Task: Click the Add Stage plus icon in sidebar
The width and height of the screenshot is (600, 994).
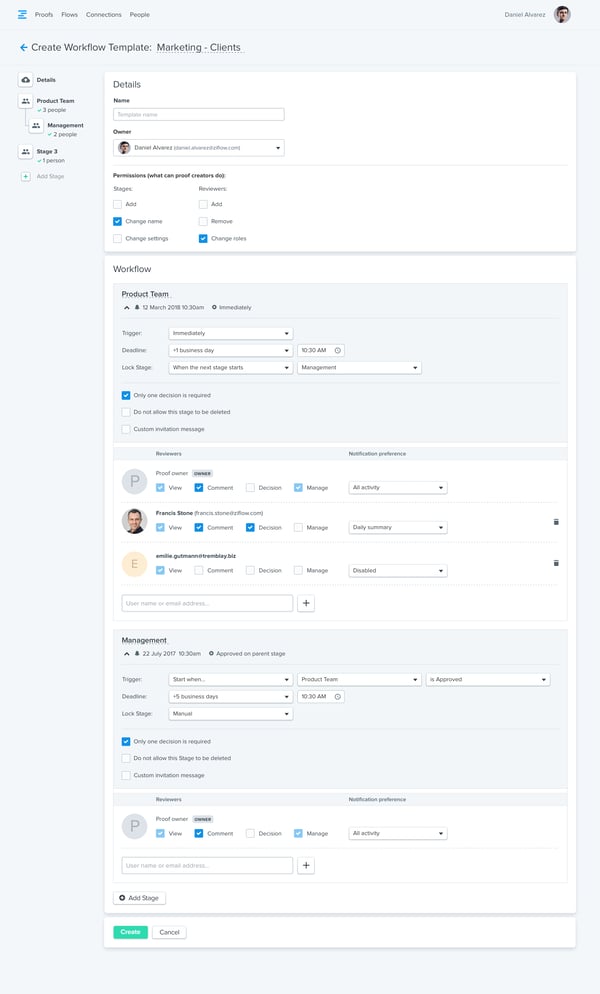Action: coord(25,176)
